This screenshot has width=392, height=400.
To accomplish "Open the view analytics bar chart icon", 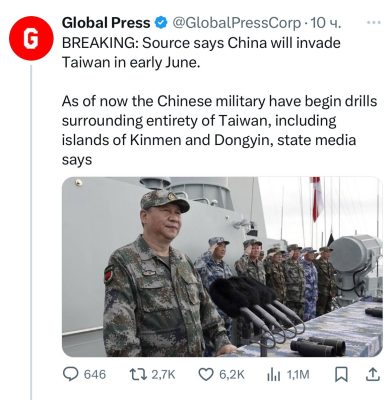I will [274, 375].
